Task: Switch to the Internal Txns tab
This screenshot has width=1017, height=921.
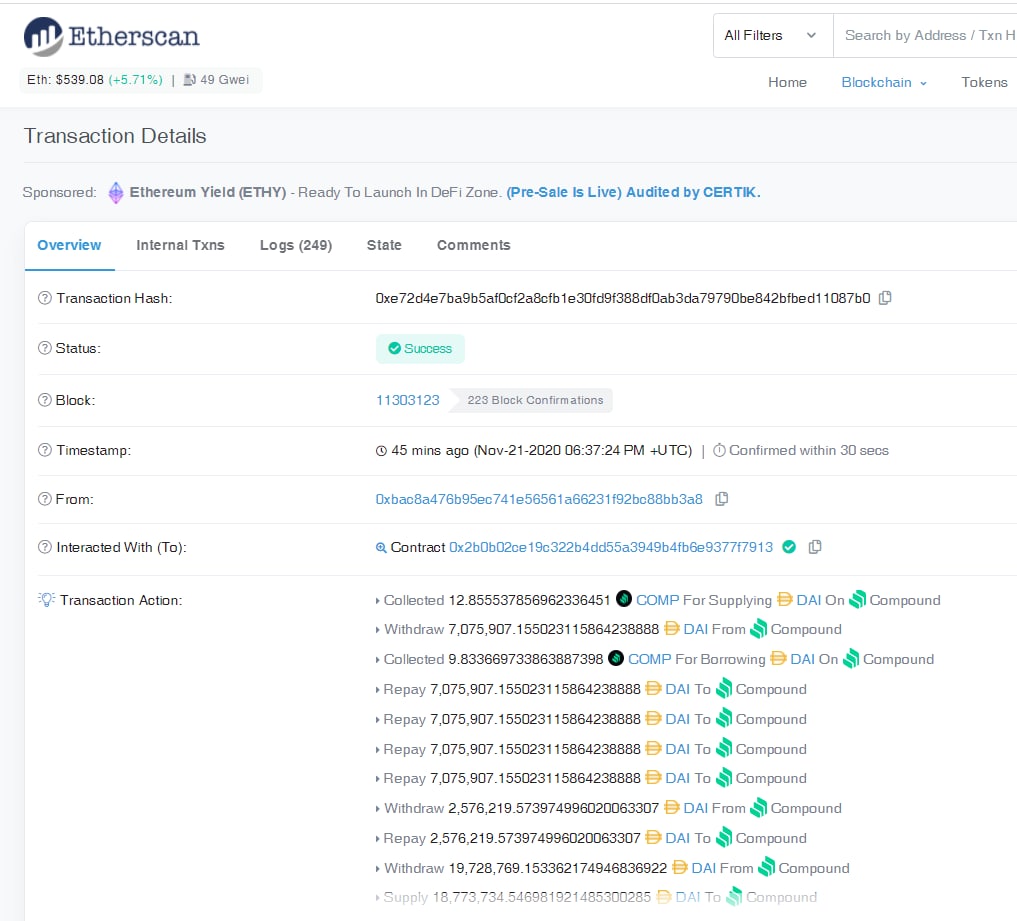Action: tap(180, 245)
